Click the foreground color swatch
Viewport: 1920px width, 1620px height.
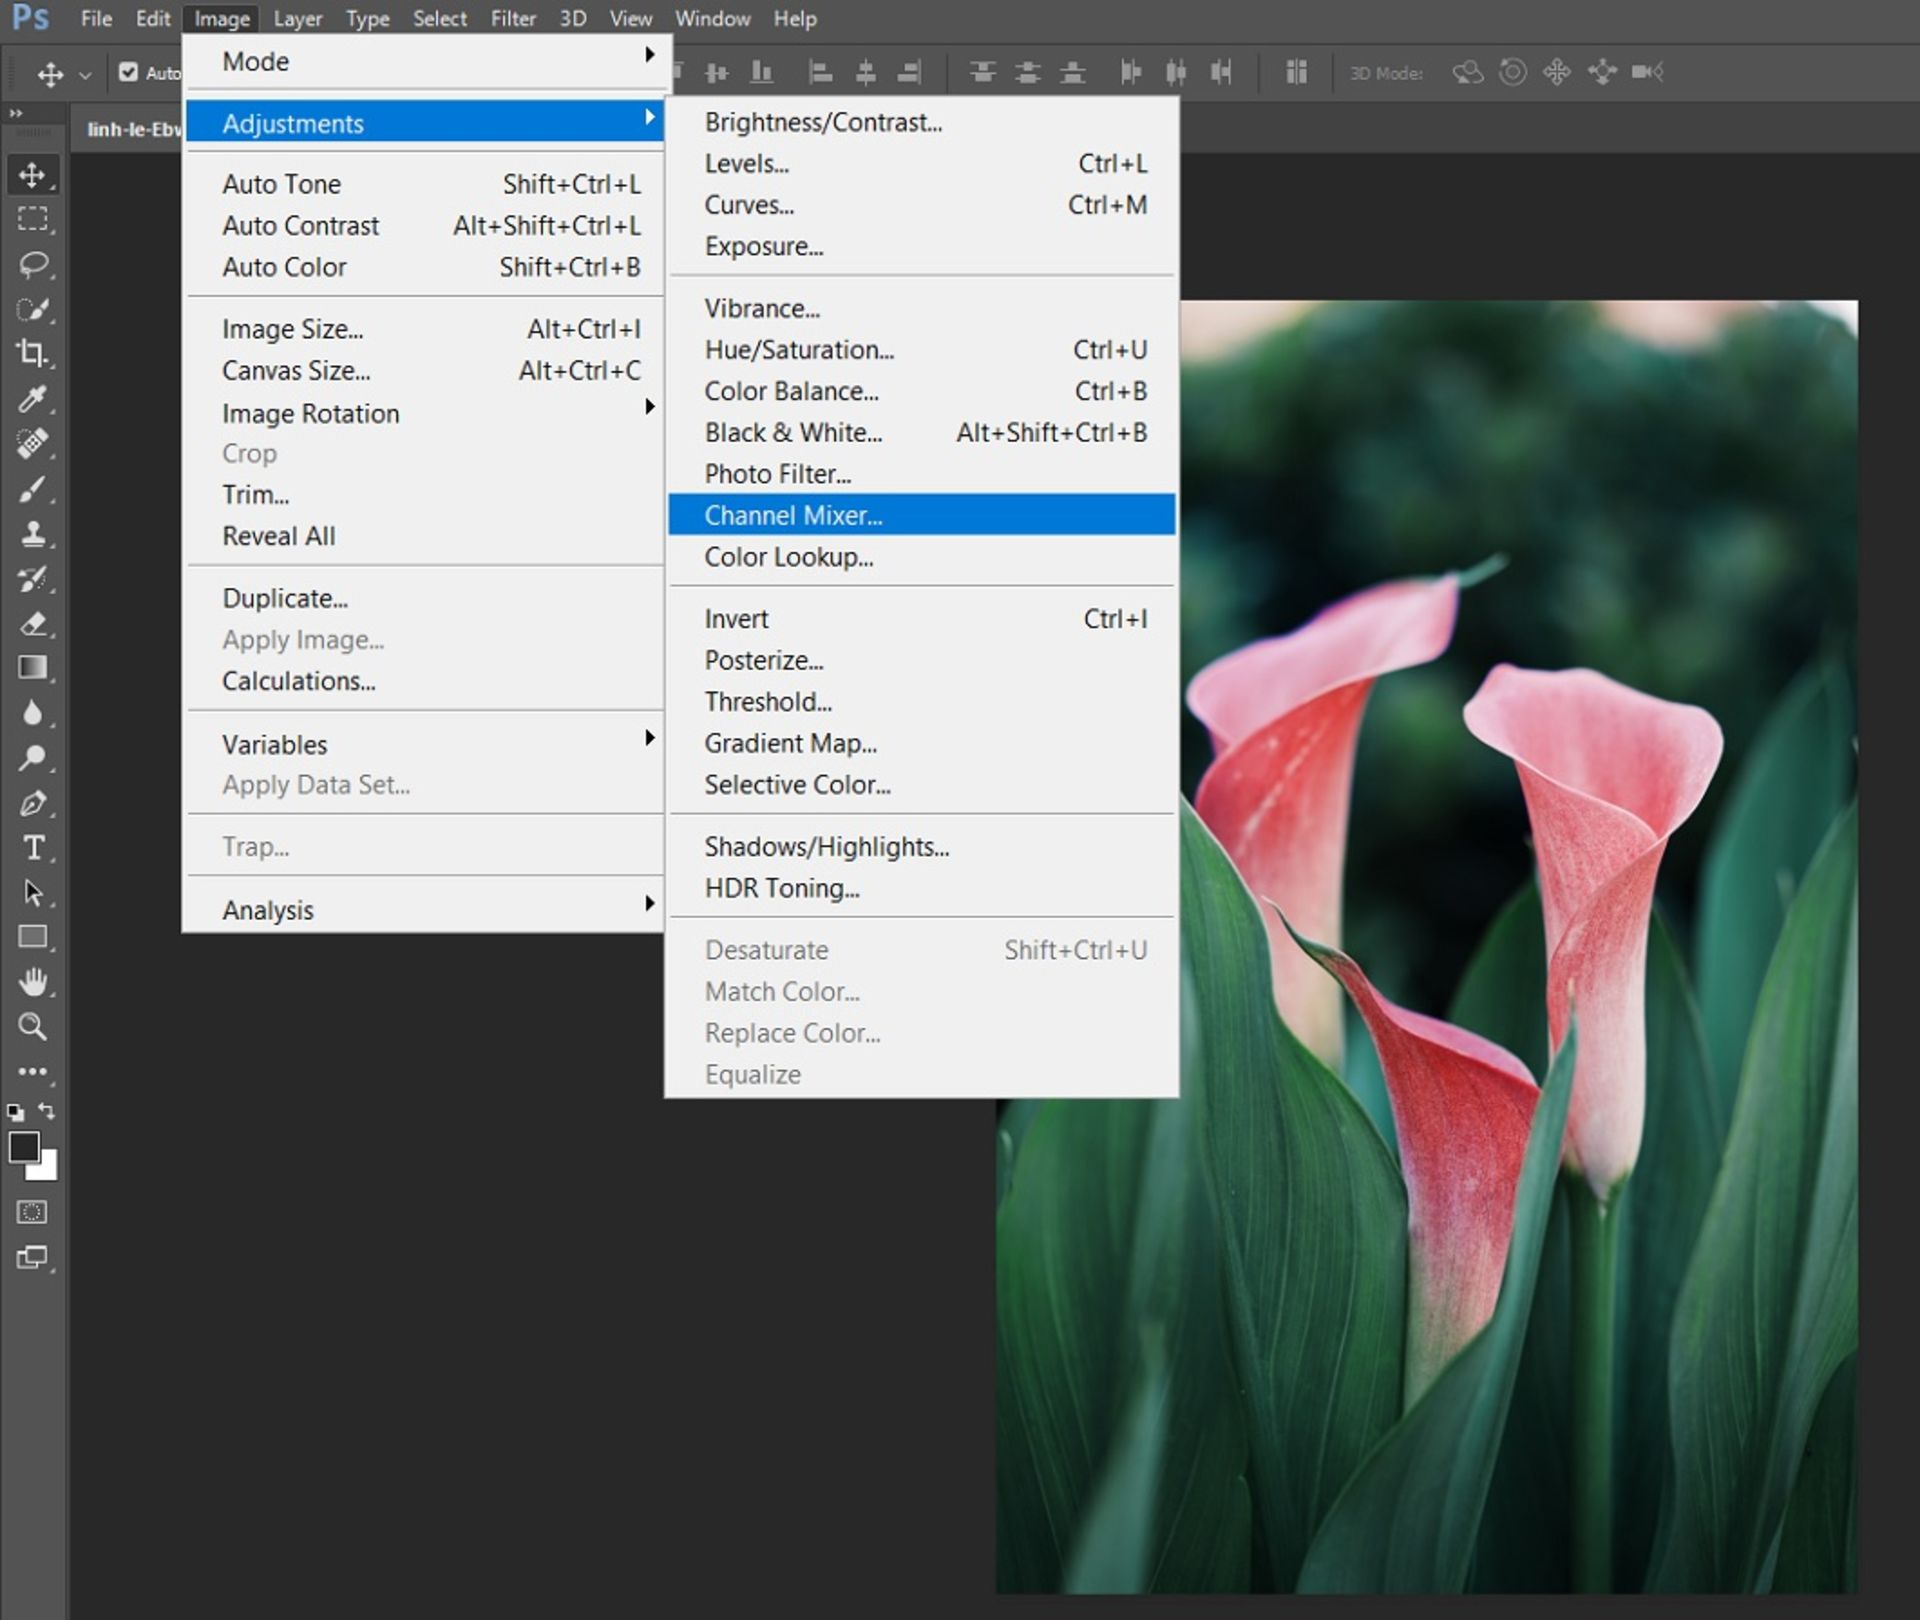tap(22, 1146)
